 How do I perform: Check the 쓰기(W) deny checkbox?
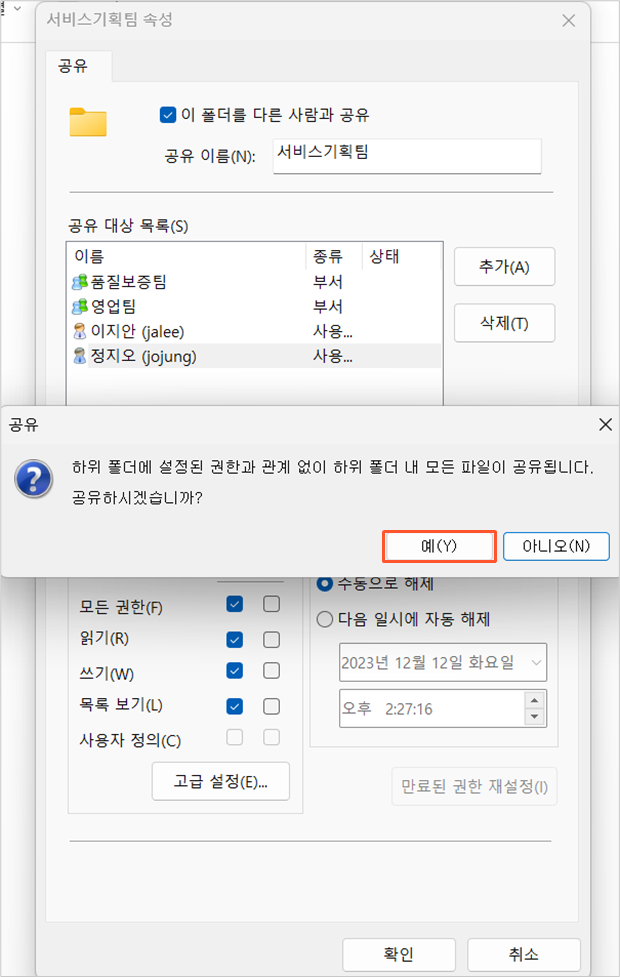(271, 671)
